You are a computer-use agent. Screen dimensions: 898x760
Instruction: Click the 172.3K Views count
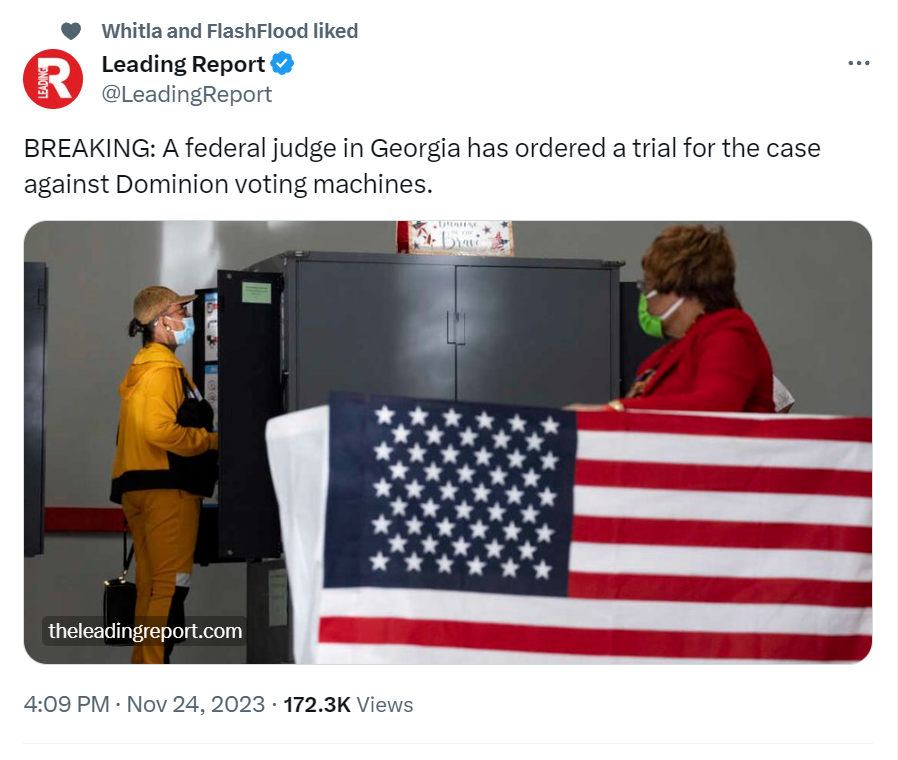pos(348,704)
